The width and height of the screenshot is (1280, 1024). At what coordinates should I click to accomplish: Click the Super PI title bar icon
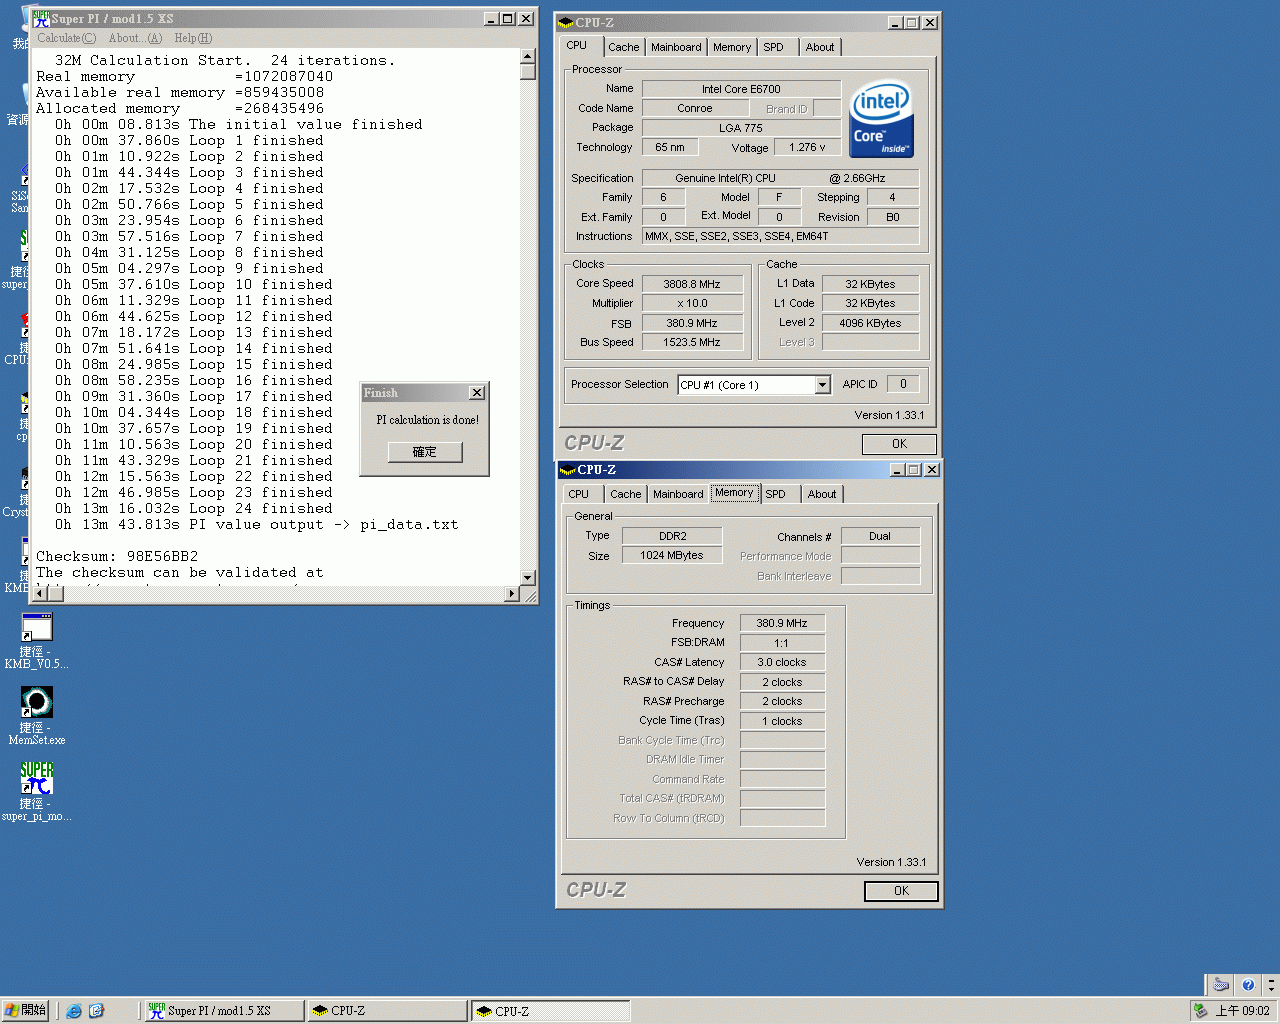click(x=41, y=19)
